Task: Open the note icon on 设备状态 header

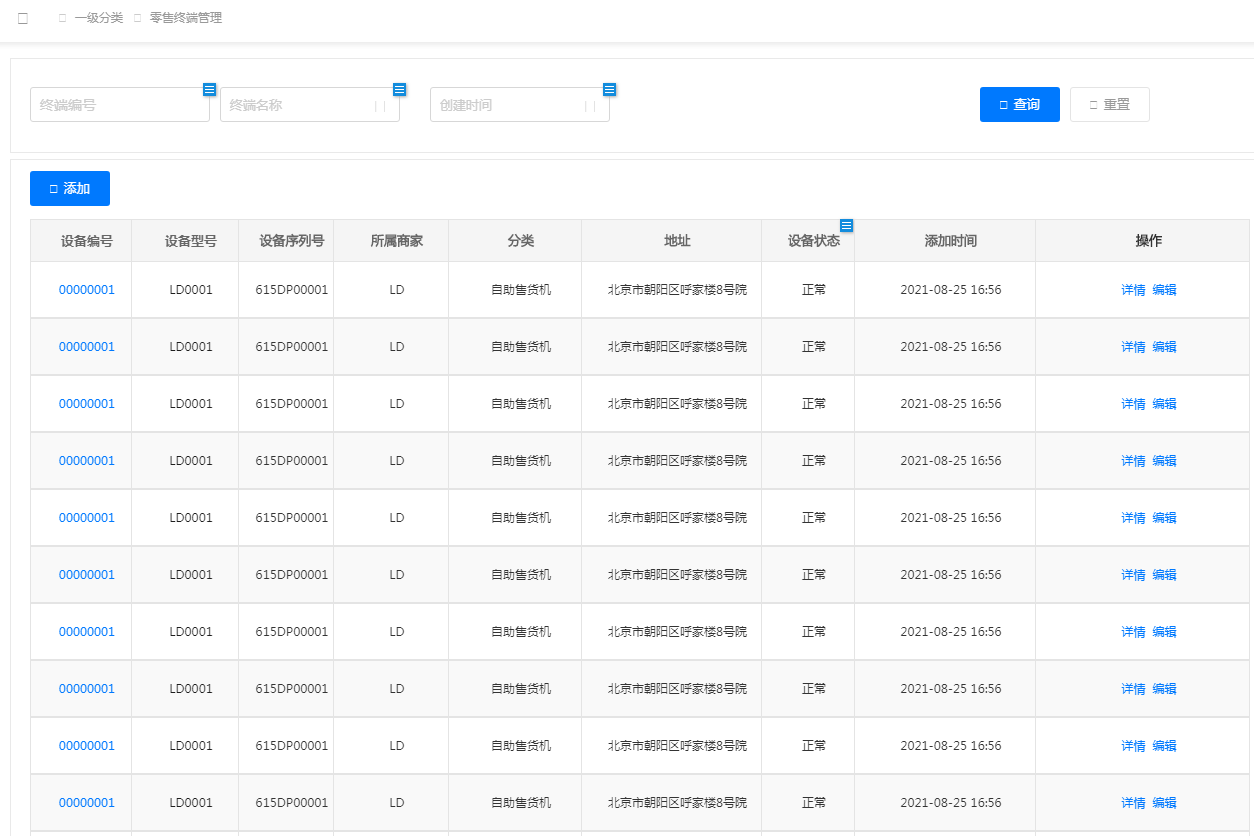Action: click(846, 225)
